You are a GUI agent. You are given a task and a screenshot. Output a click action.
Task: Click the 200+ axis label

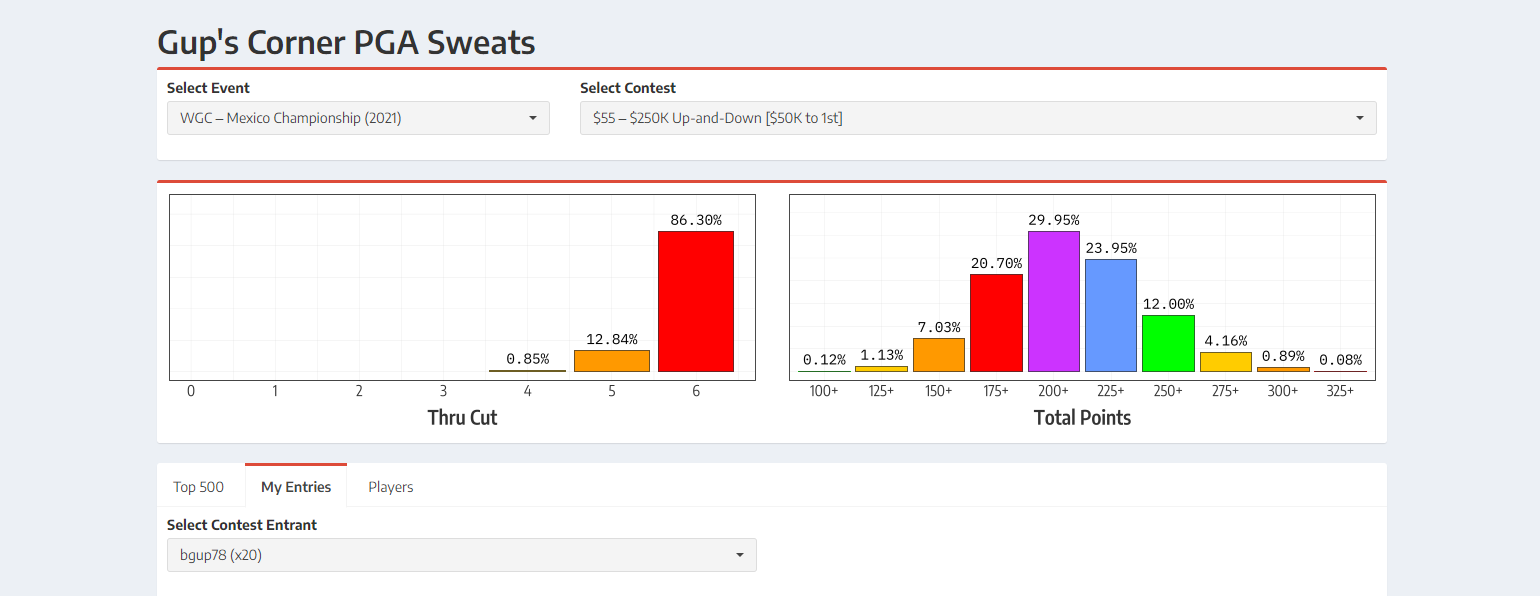(1053, 391)
